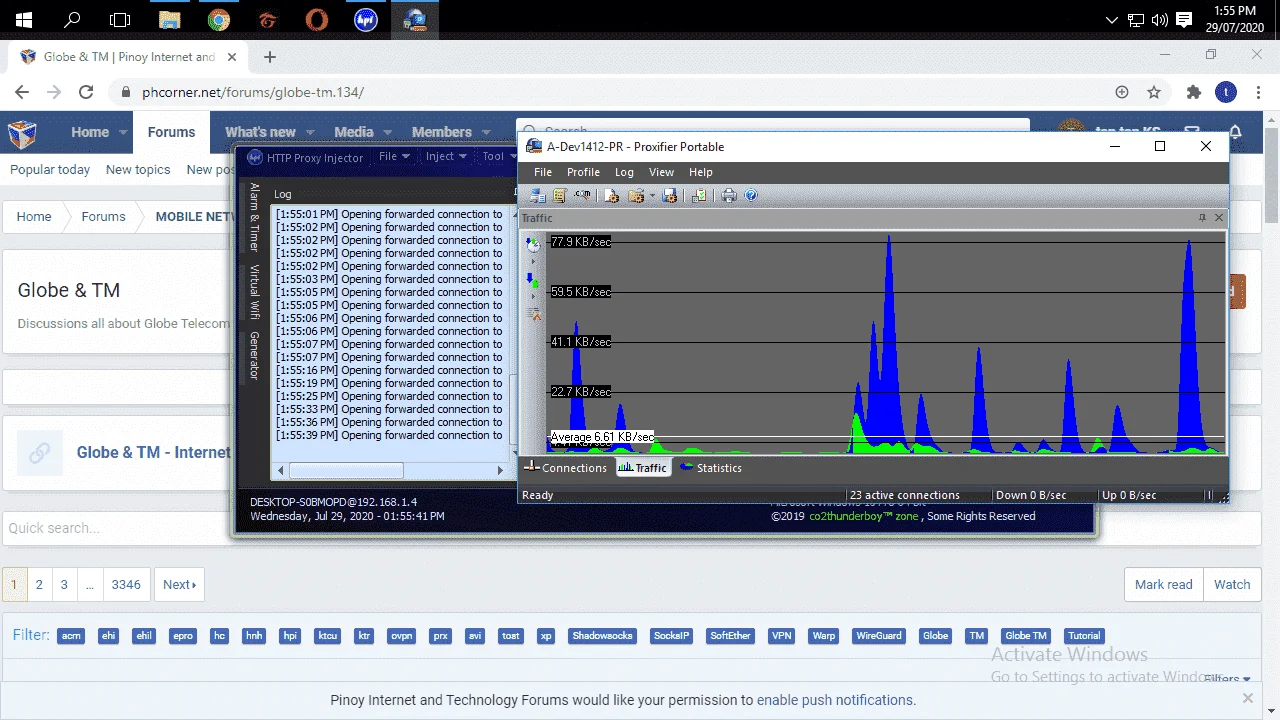Screen dimensions: 1280x720
Task: Filter threads by WireGuard tag
Action: click(879, 636)
